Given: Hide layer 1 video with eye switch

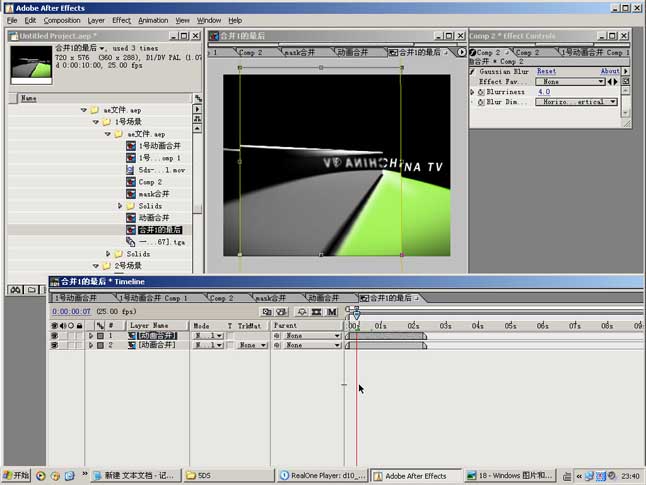Looking at the screenshot, I should pyautogui.click(x=54, y=336).
